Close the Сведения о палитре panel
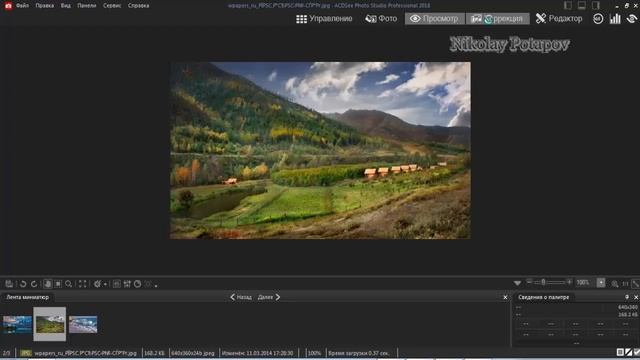This screenshot has height=360, width=640. pyautogui.click(x=636, y=297)
